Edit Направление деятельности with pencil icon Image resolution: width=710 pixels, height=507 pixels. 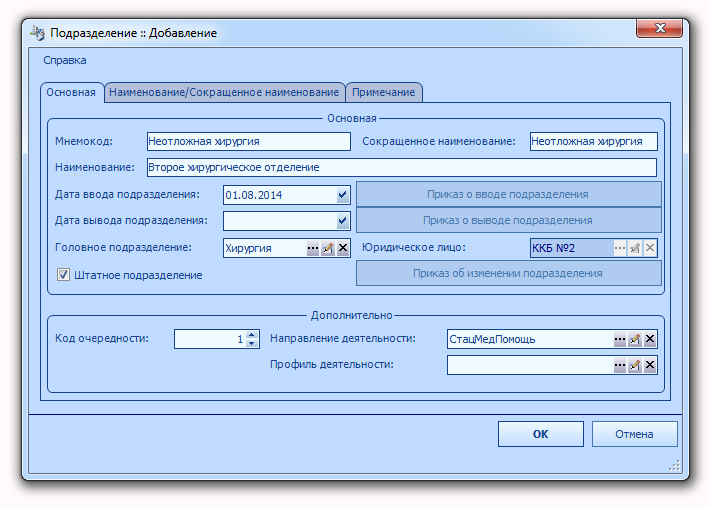635,339
